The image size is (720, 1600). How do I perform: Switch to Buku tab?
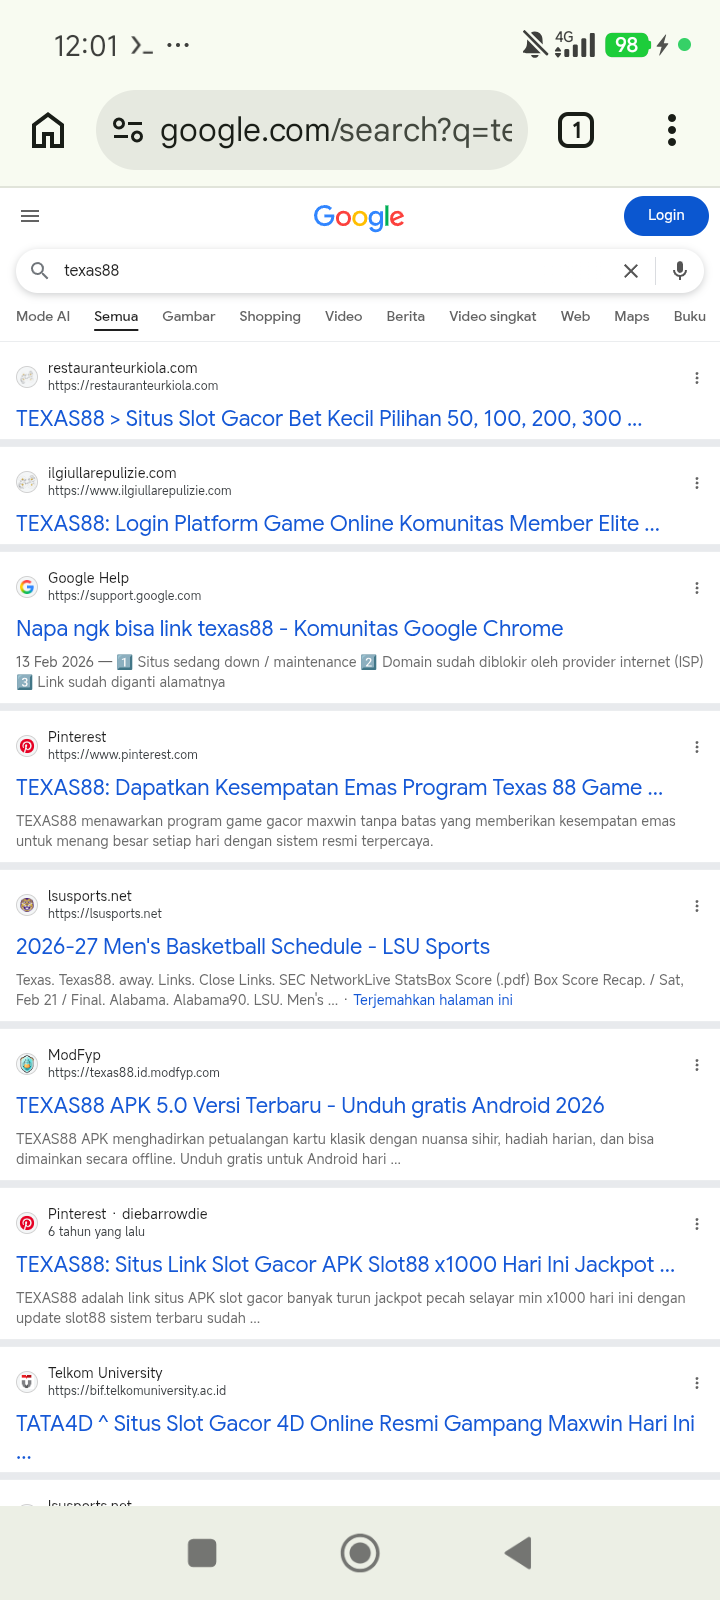[x=690, y=316]
